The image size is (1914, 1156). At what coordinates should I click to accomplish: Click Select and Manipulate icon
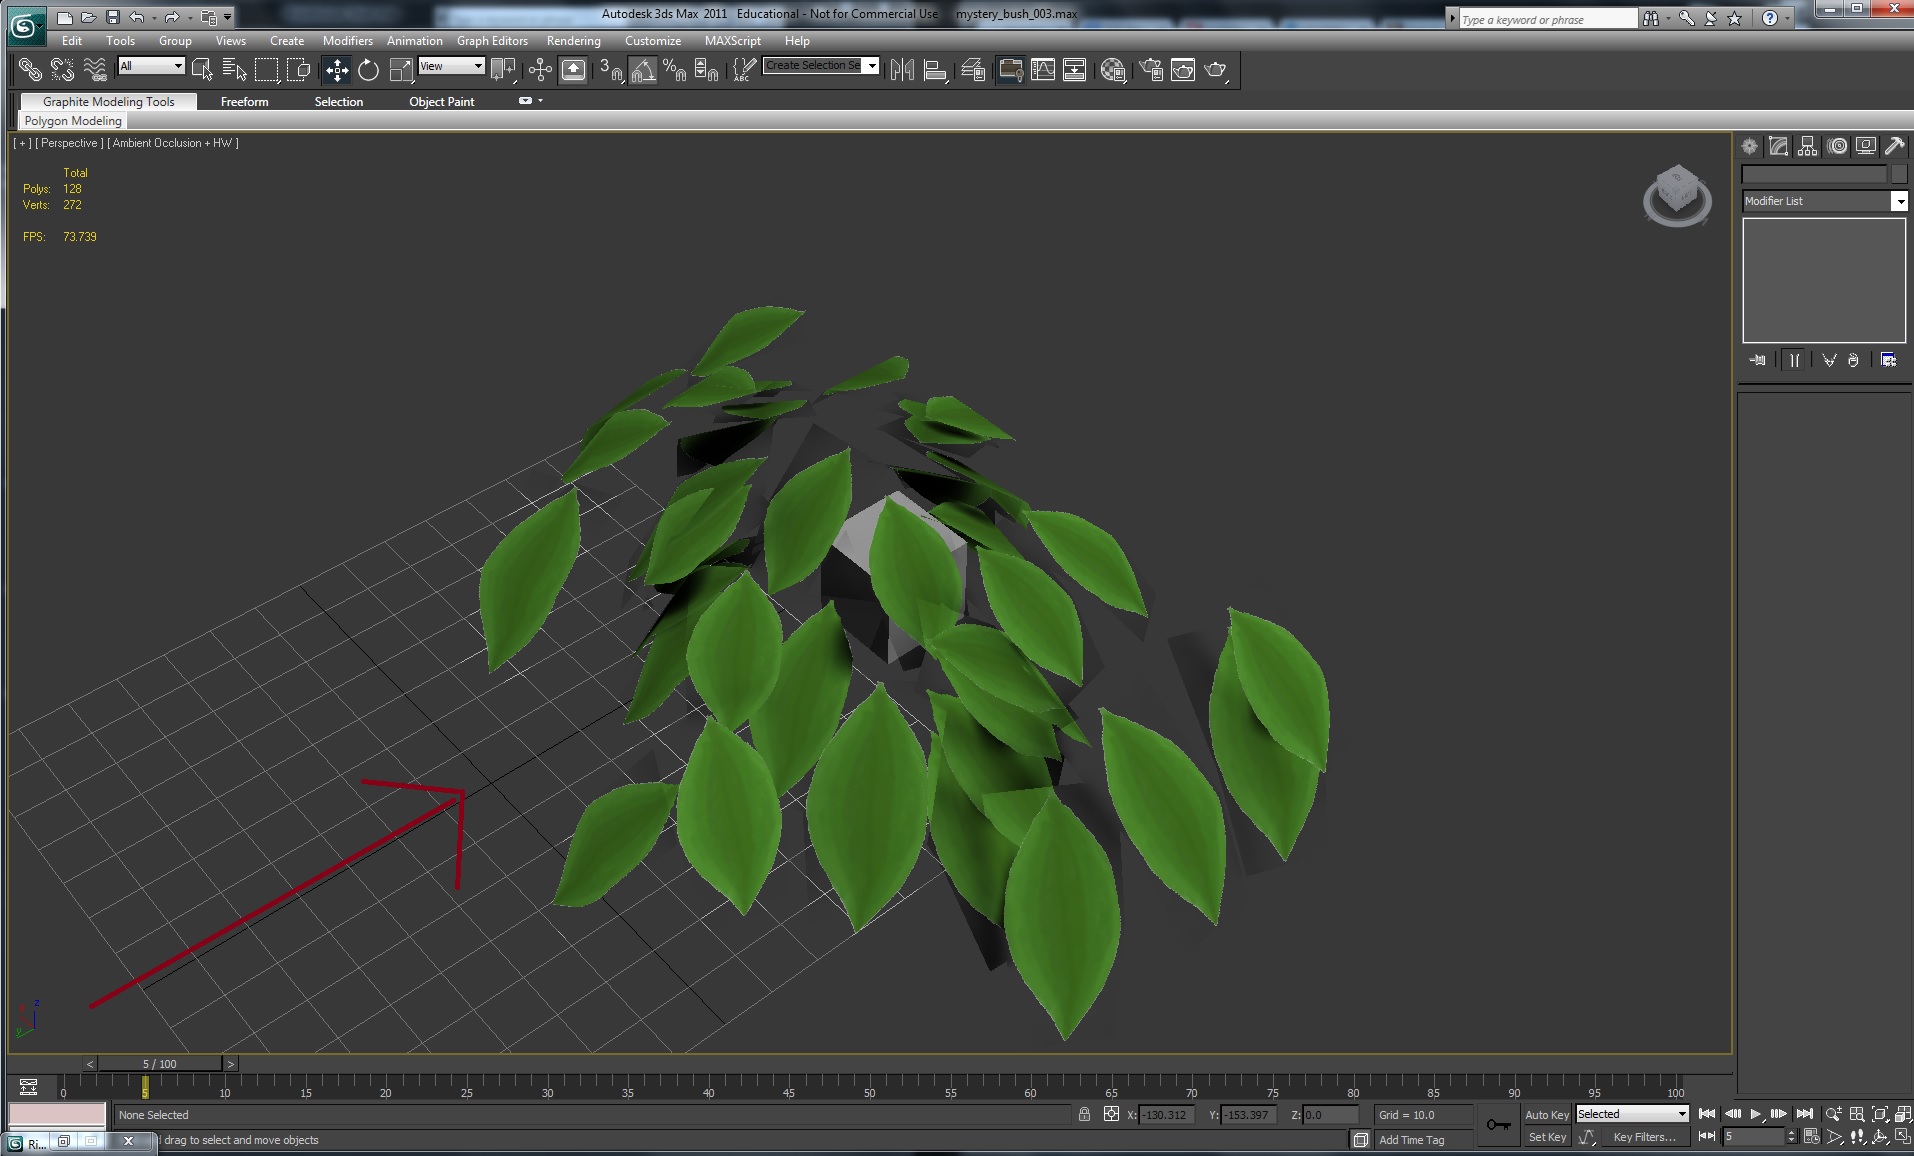(x=540, y=69)
